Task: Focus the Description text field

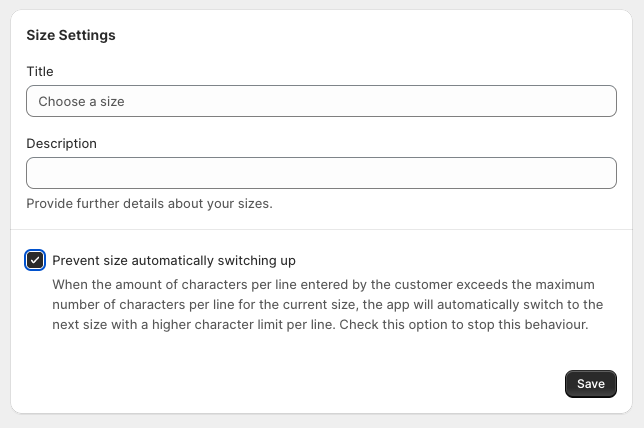Action: [320, 173]
